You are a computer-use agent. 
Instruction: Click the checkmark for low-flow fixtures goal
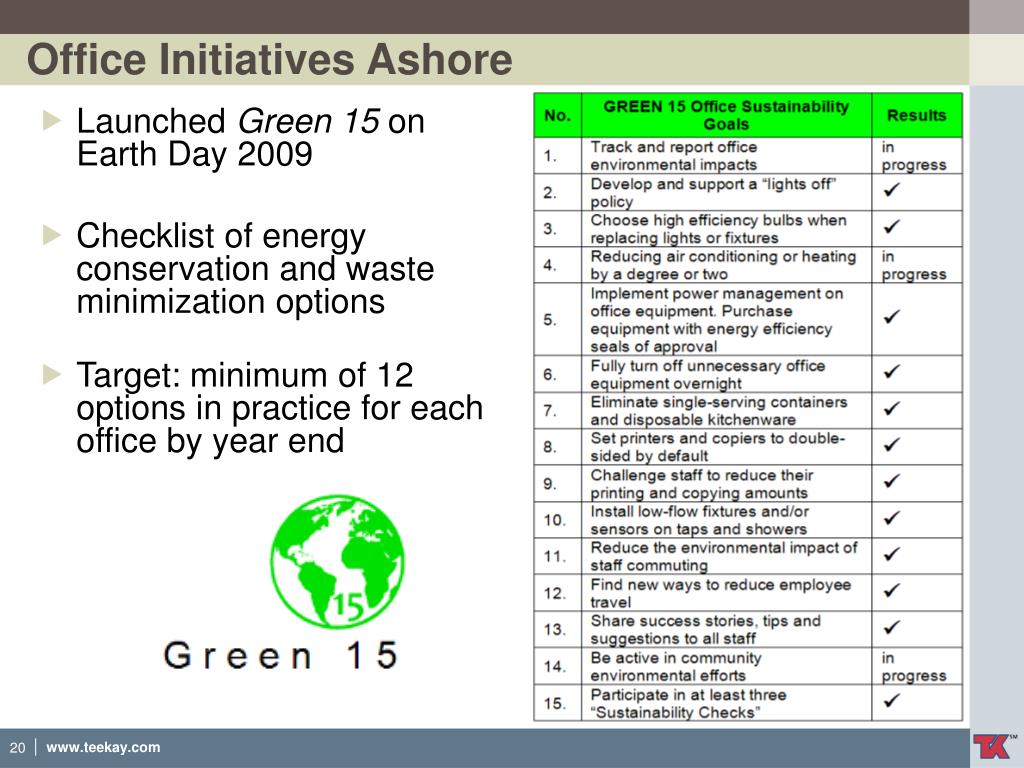tap(891, 518)
